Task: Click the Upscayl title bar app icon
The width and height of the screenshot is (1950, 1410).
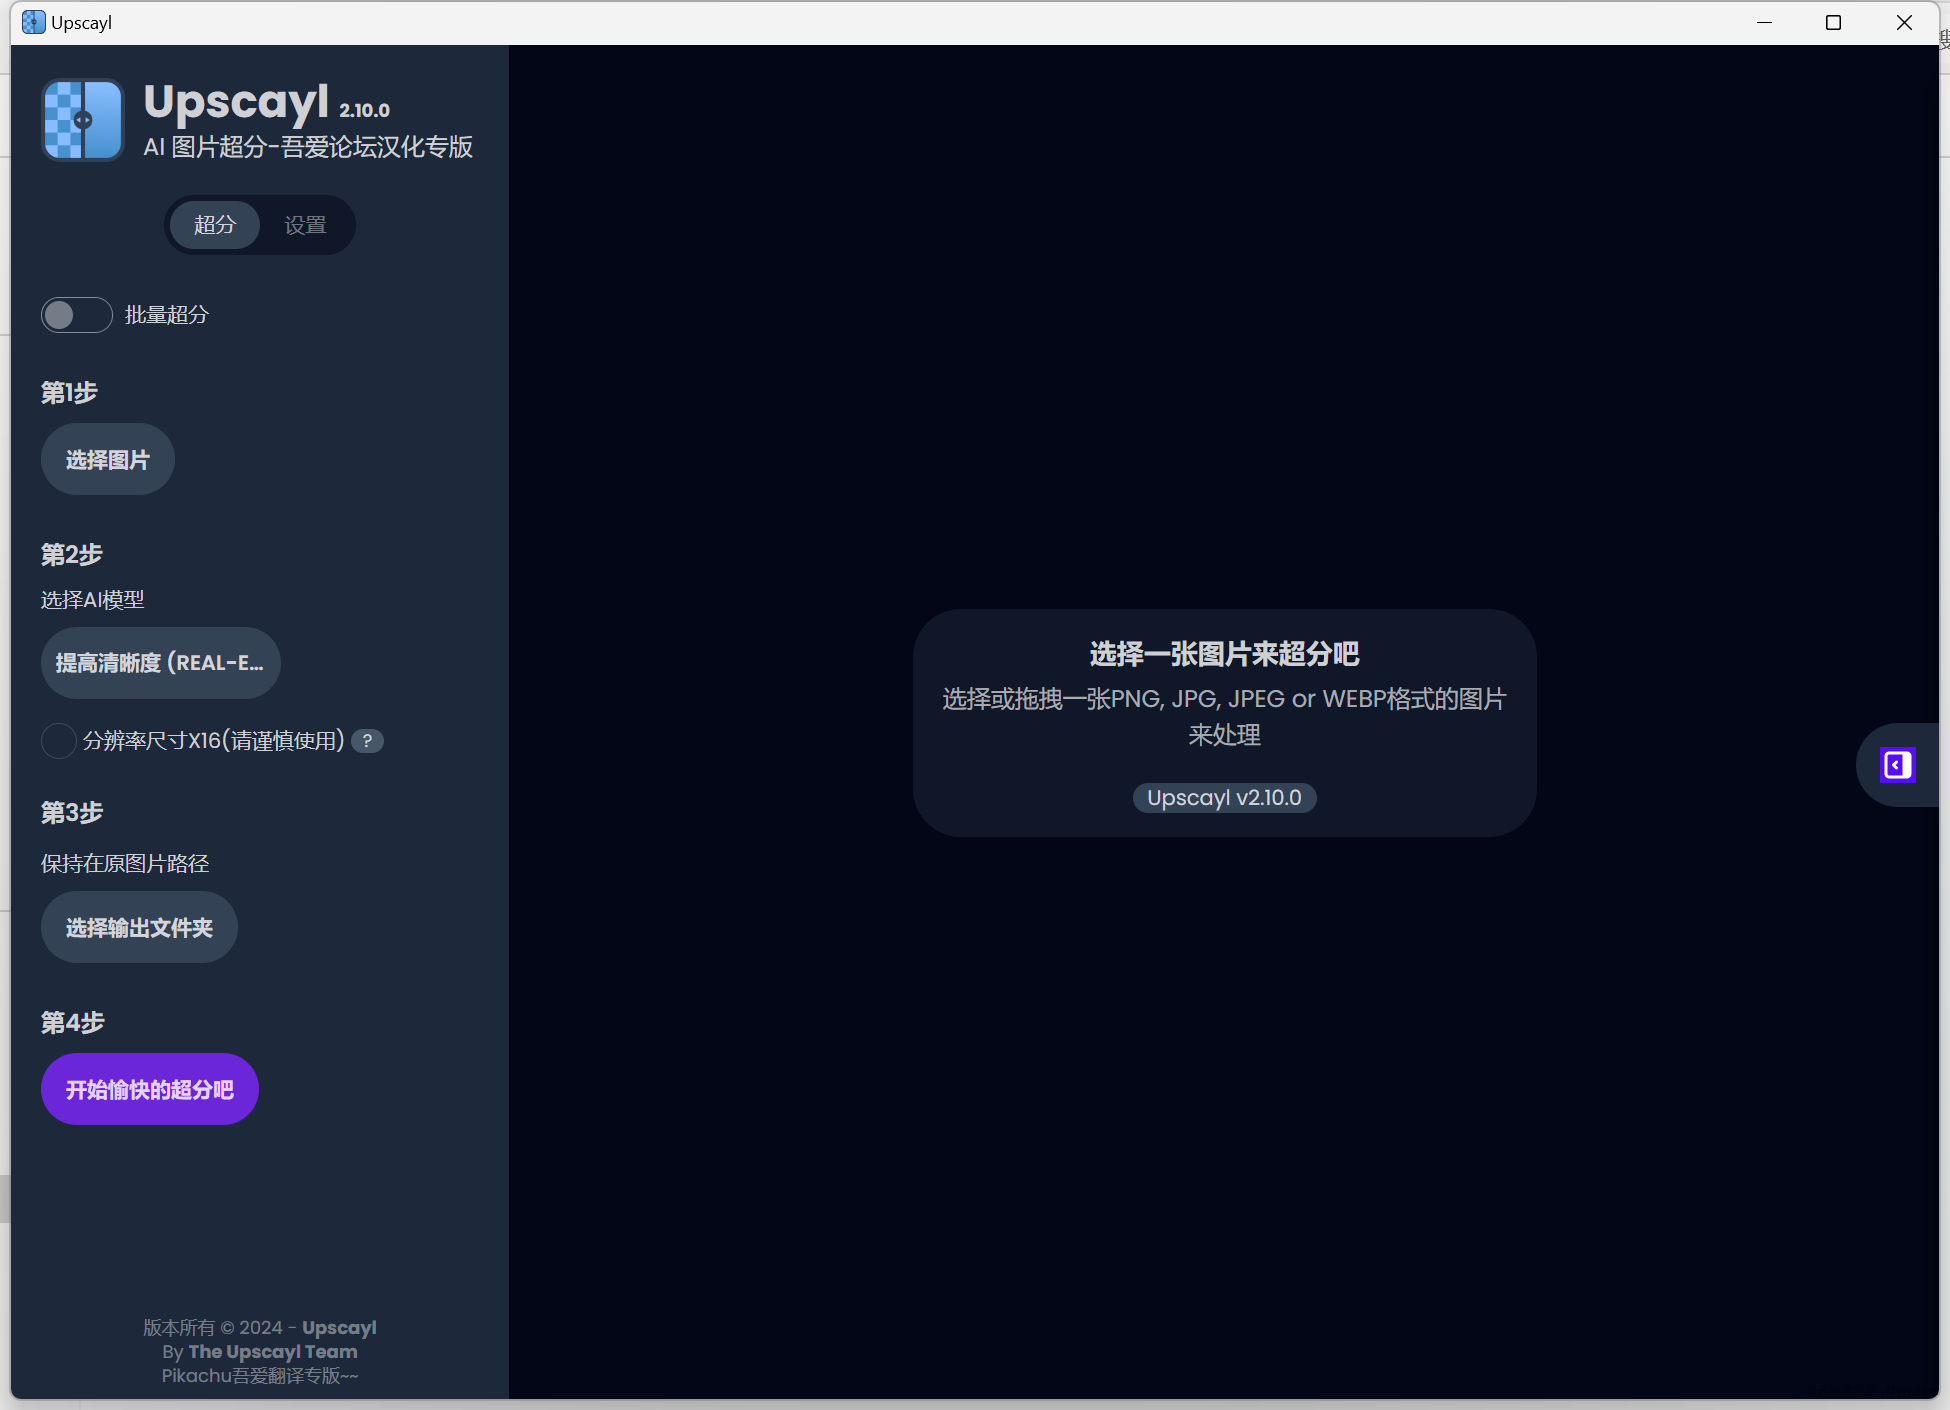Action: tap(33, 22)
